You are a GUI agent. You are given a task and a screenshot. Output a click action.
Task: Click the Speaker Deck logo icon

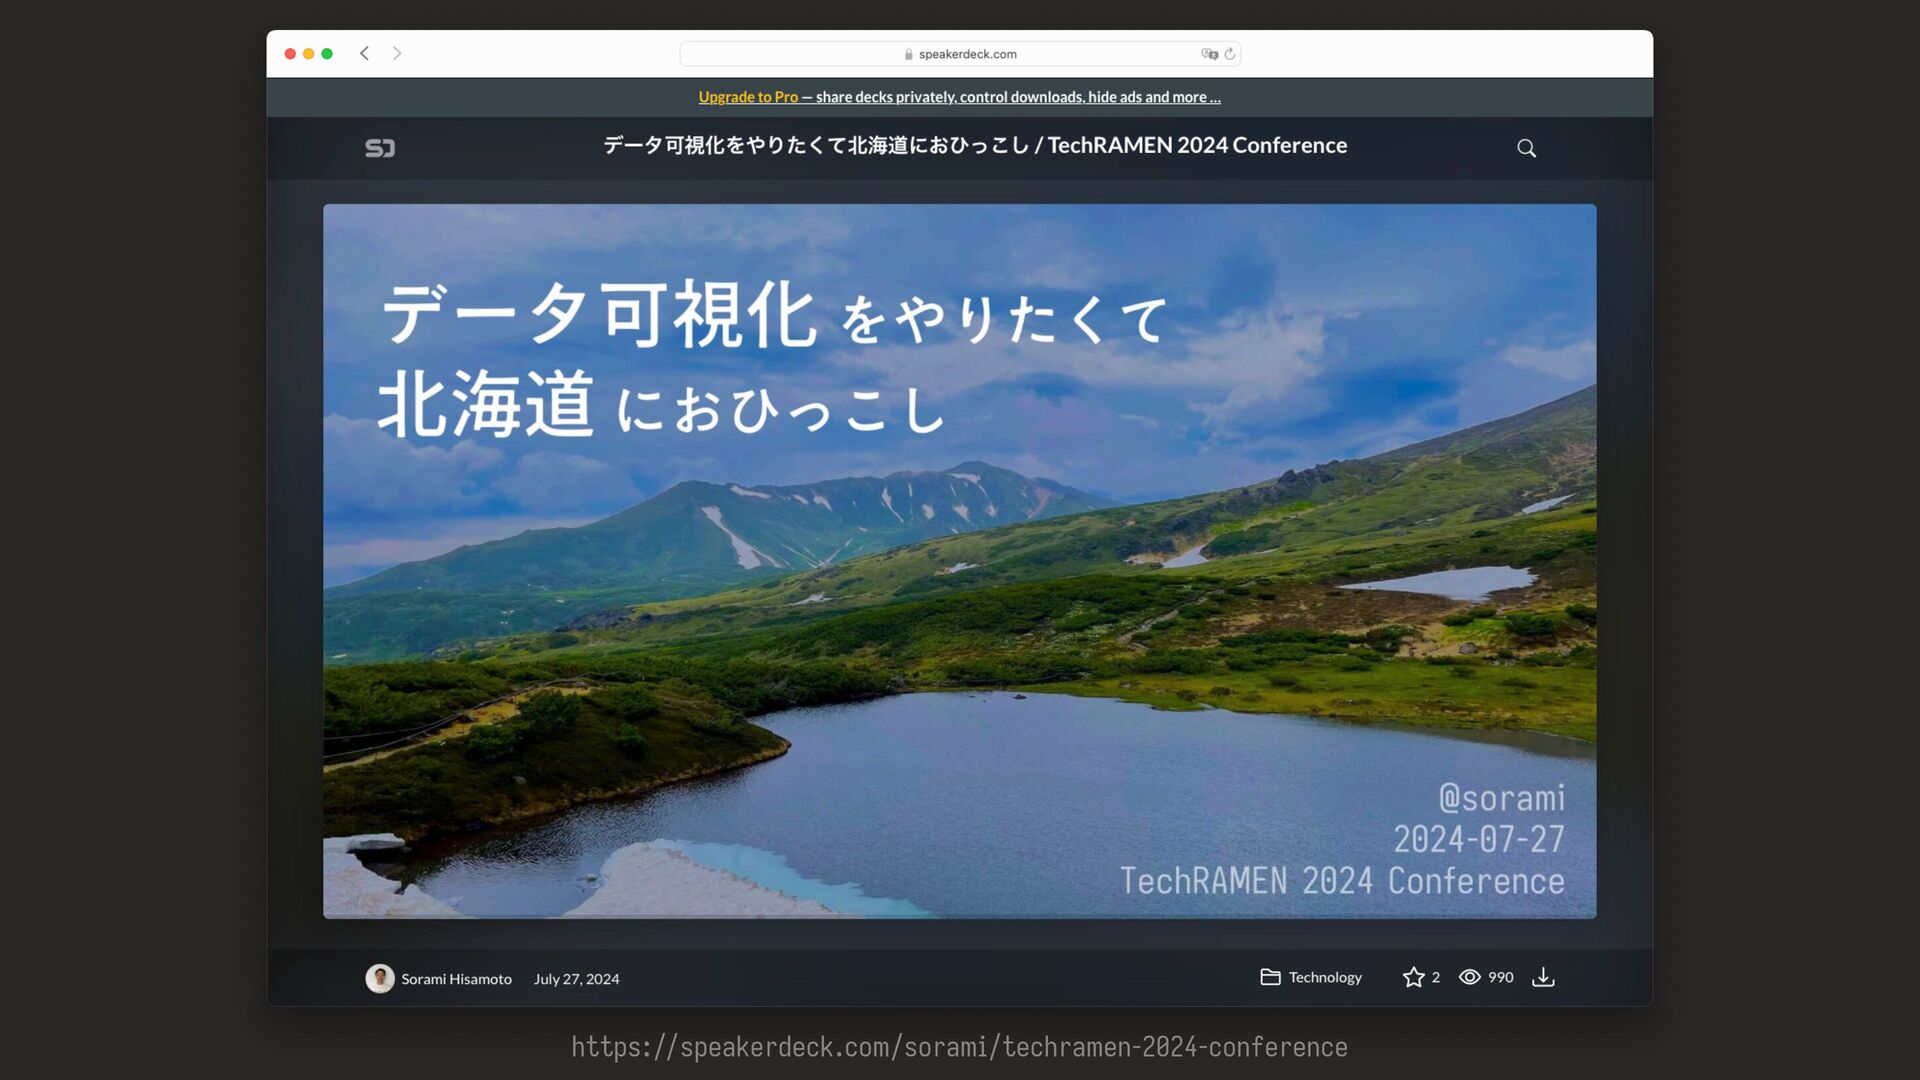pos(380,148)
